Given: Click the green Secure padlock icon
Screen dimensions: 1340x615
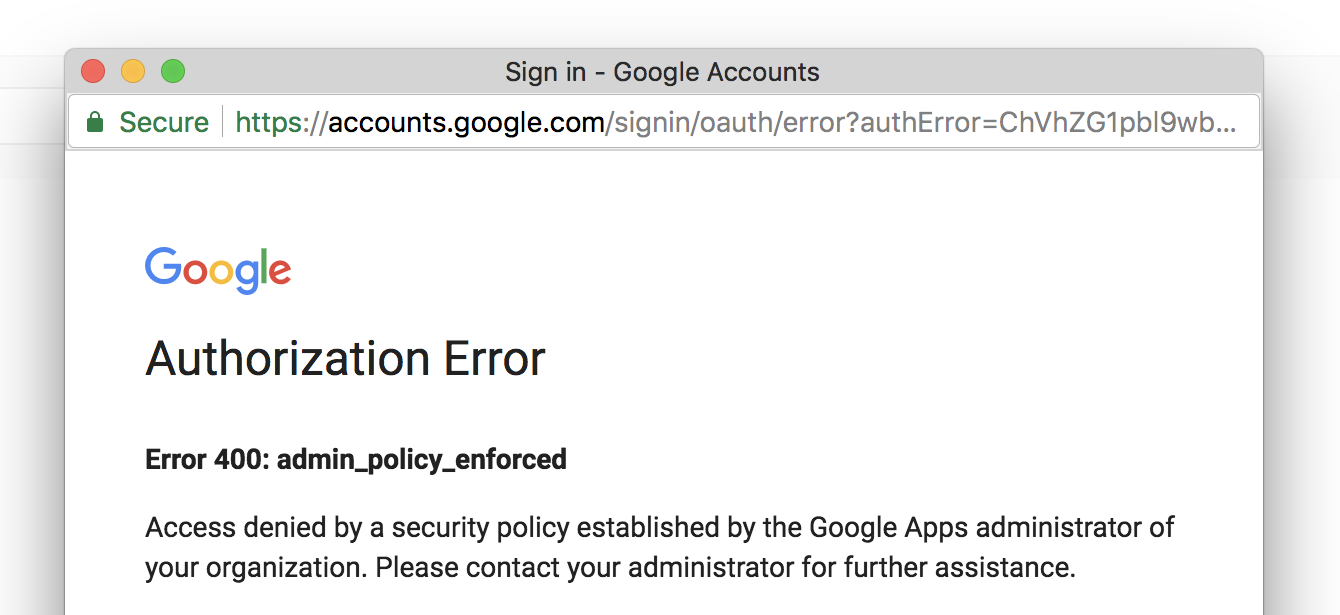Looking at the screenshot, I should pos(95,122).
